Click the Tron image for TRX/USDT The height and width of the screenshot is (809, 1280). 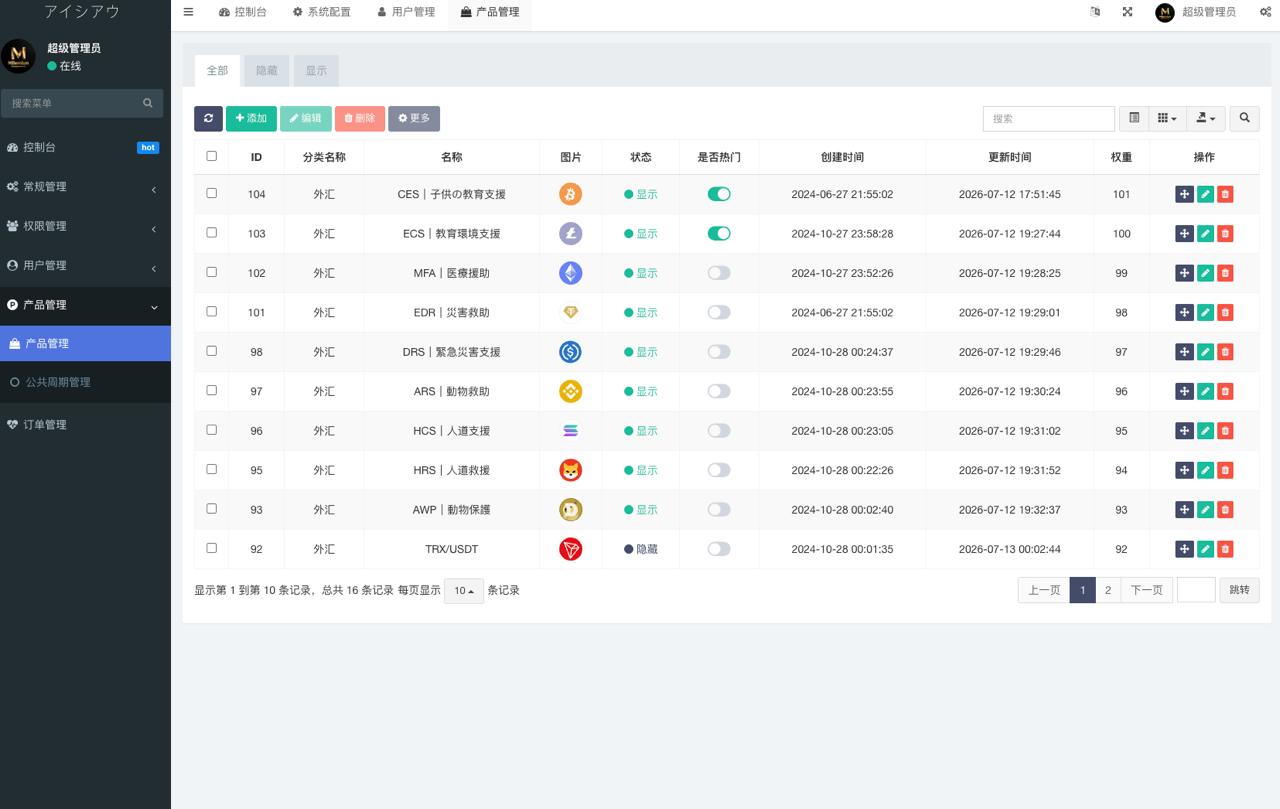(570, 549)
